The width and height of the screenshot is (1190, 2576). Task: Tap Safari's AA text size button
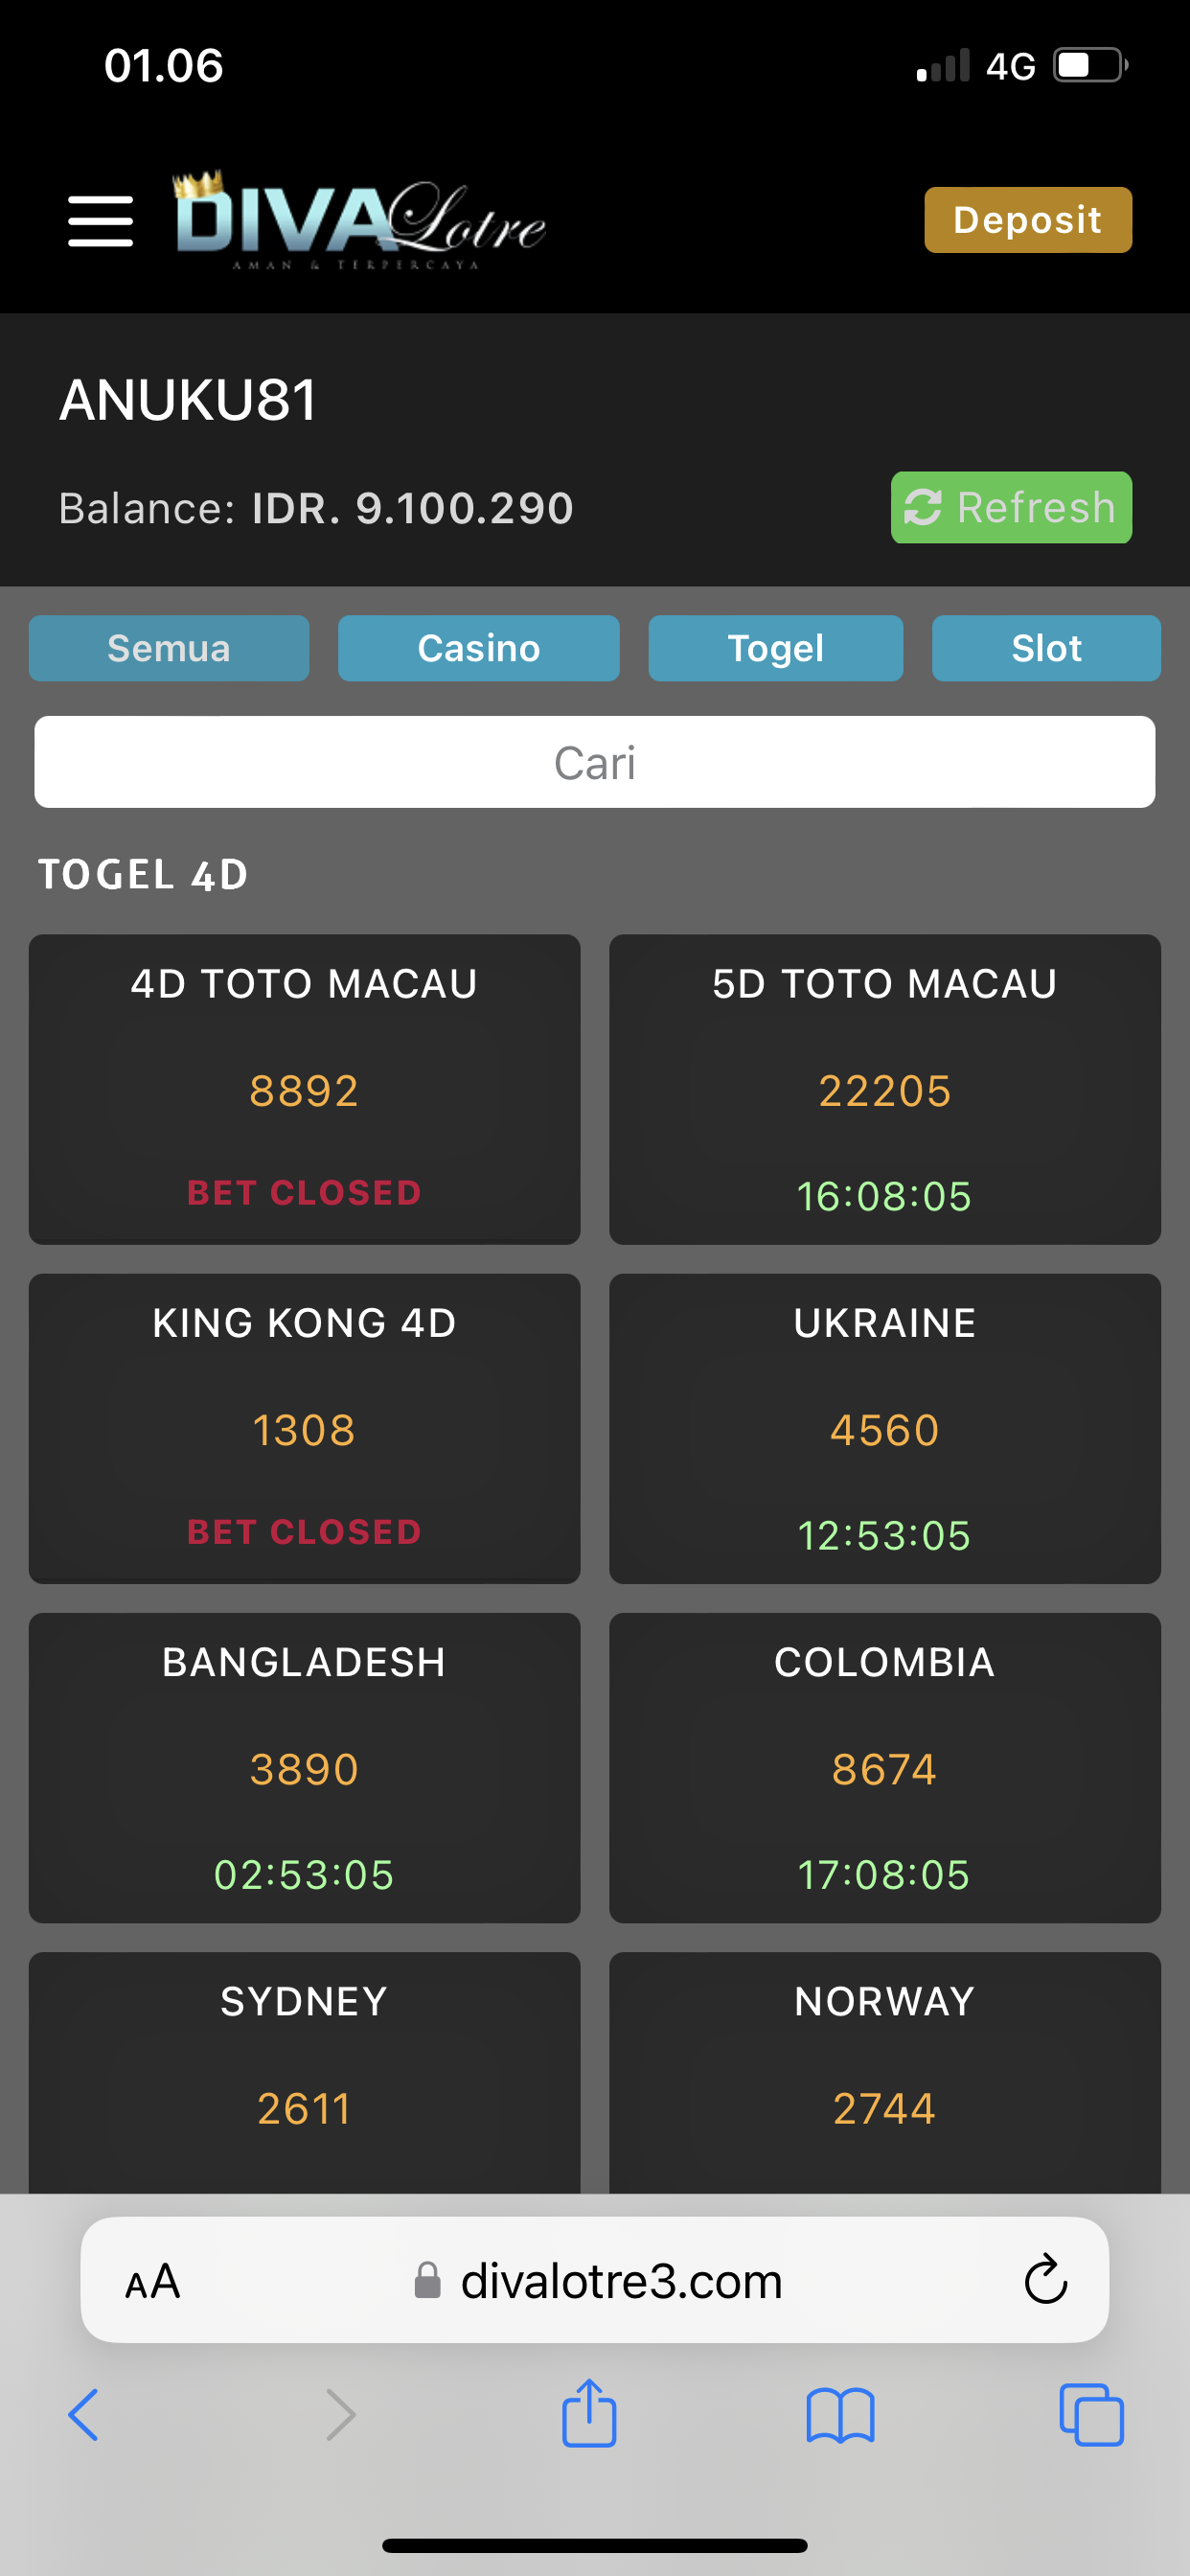pyautogui.click(x=152, y=2282)
